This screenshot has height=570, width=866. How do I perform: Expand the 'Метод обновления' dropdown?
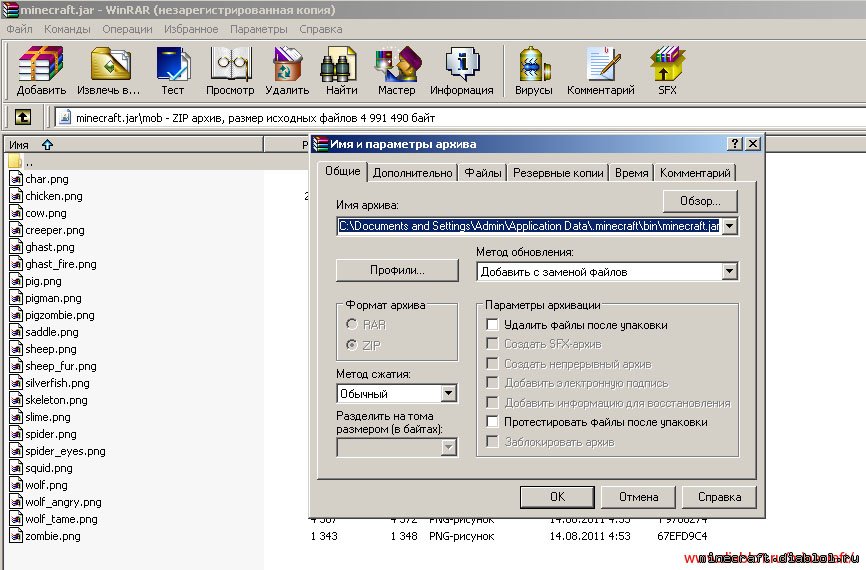click(x=729, y=271)
